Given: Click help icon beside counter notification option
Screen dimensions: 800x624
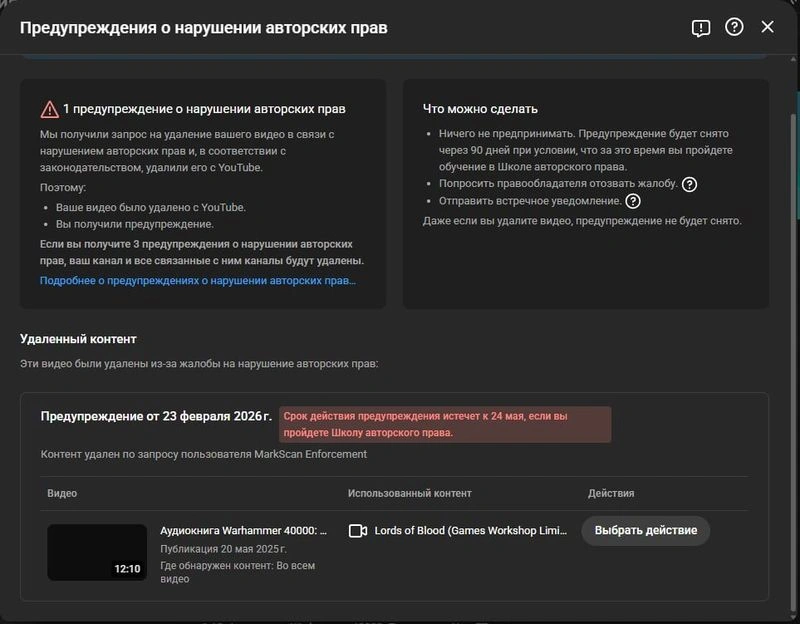Looking at the screenshot, I should pos(633,201).
